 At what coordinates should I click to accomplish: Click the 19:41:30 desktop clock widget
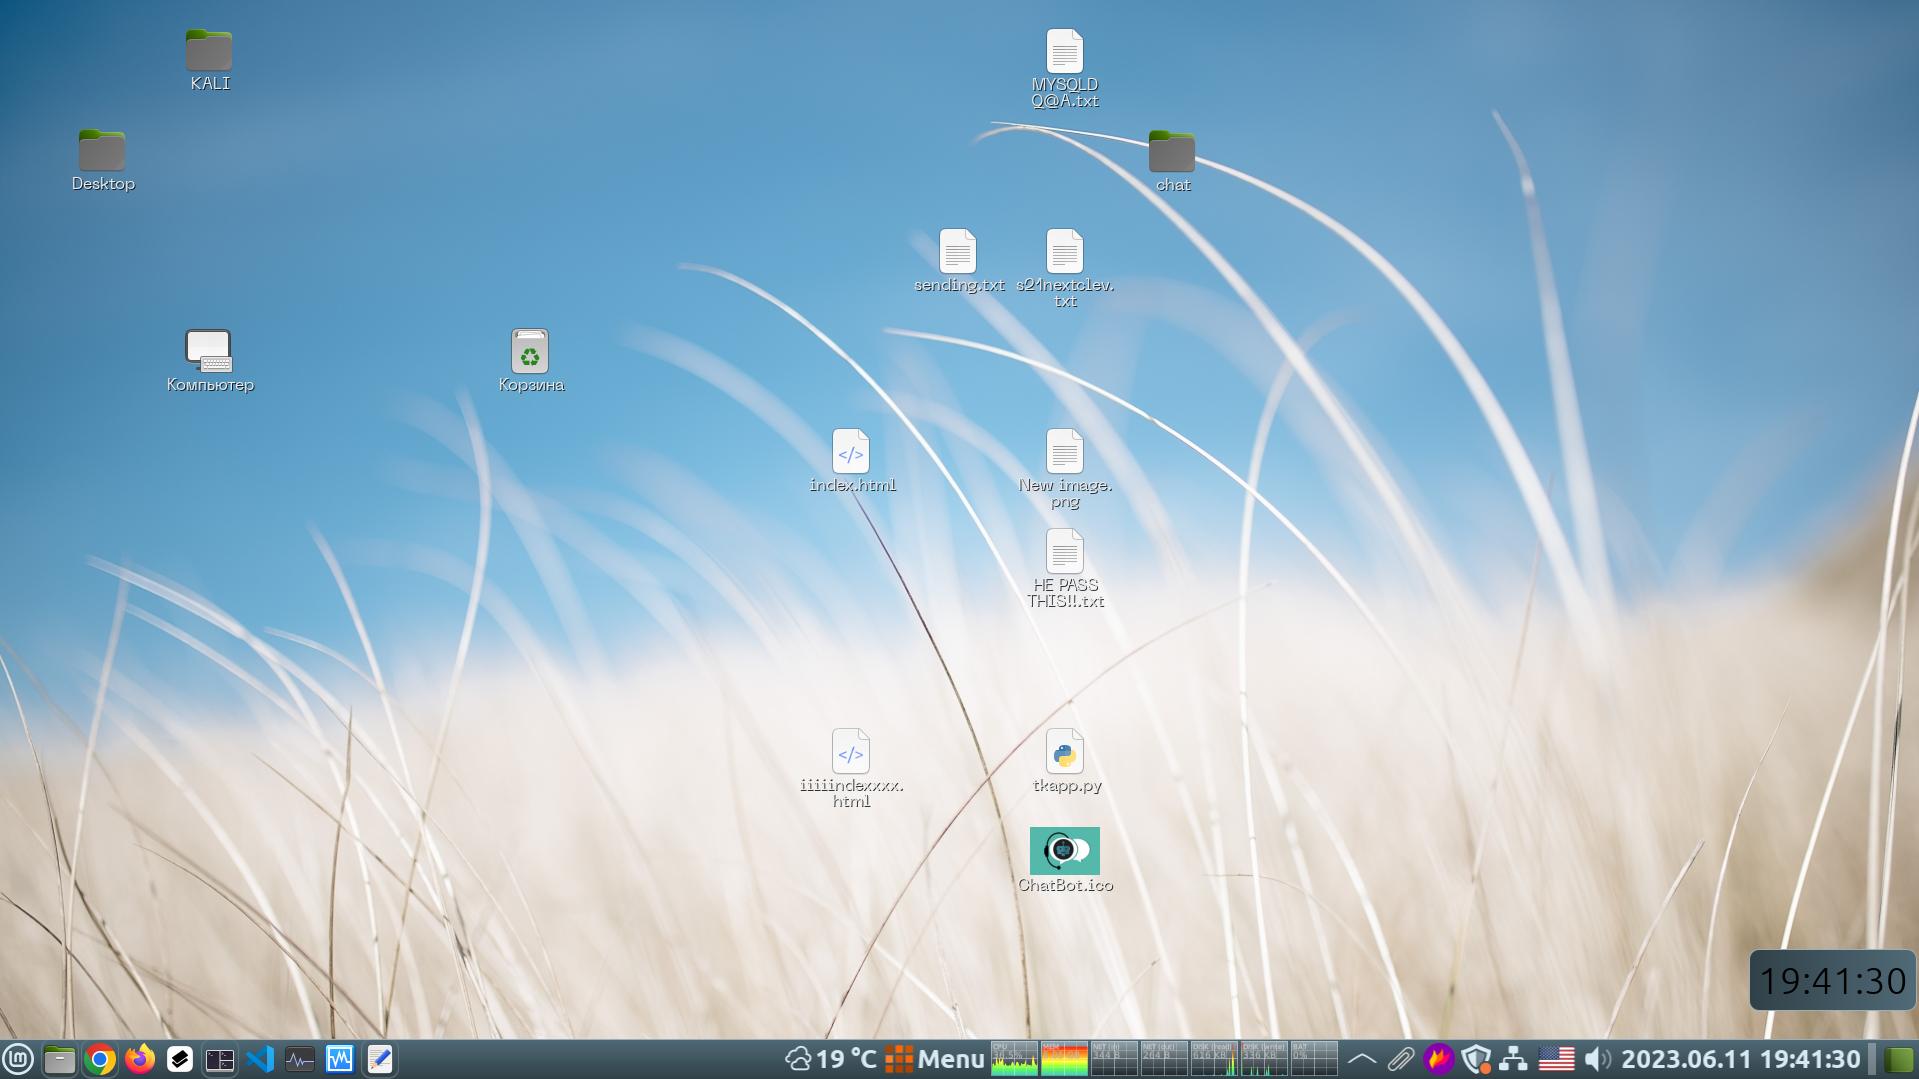click(x=1832, y=980)
